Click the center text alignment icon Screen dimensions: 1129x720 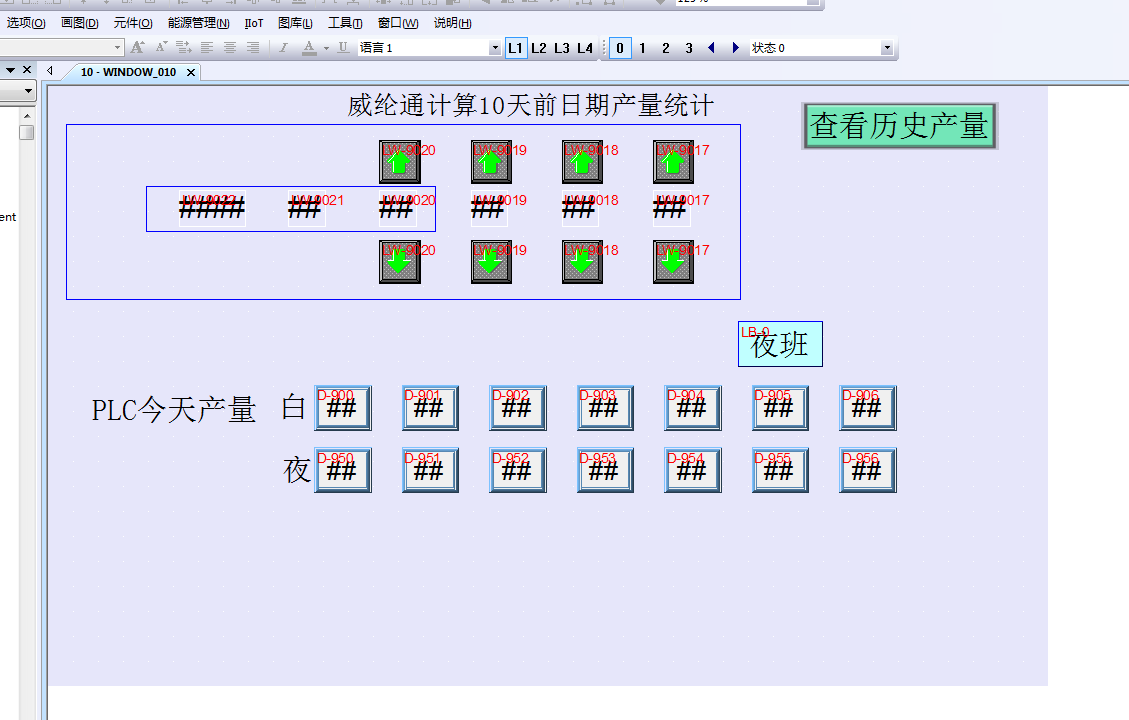coord(230,48)
